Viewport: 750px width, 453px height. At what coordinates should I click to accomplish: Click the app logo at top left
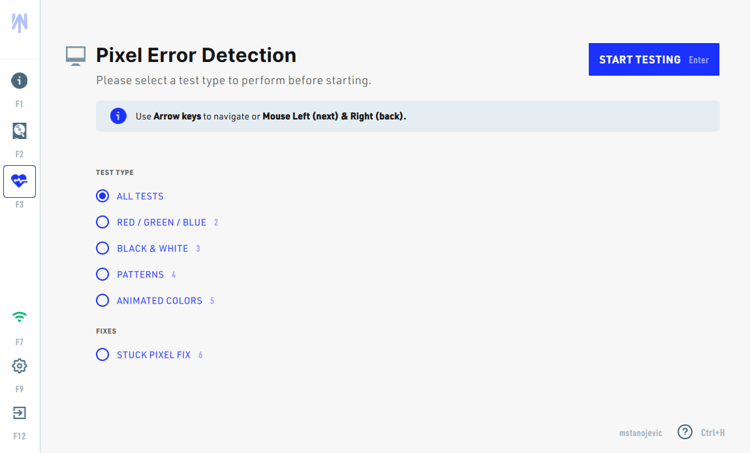tap(19, 22)
